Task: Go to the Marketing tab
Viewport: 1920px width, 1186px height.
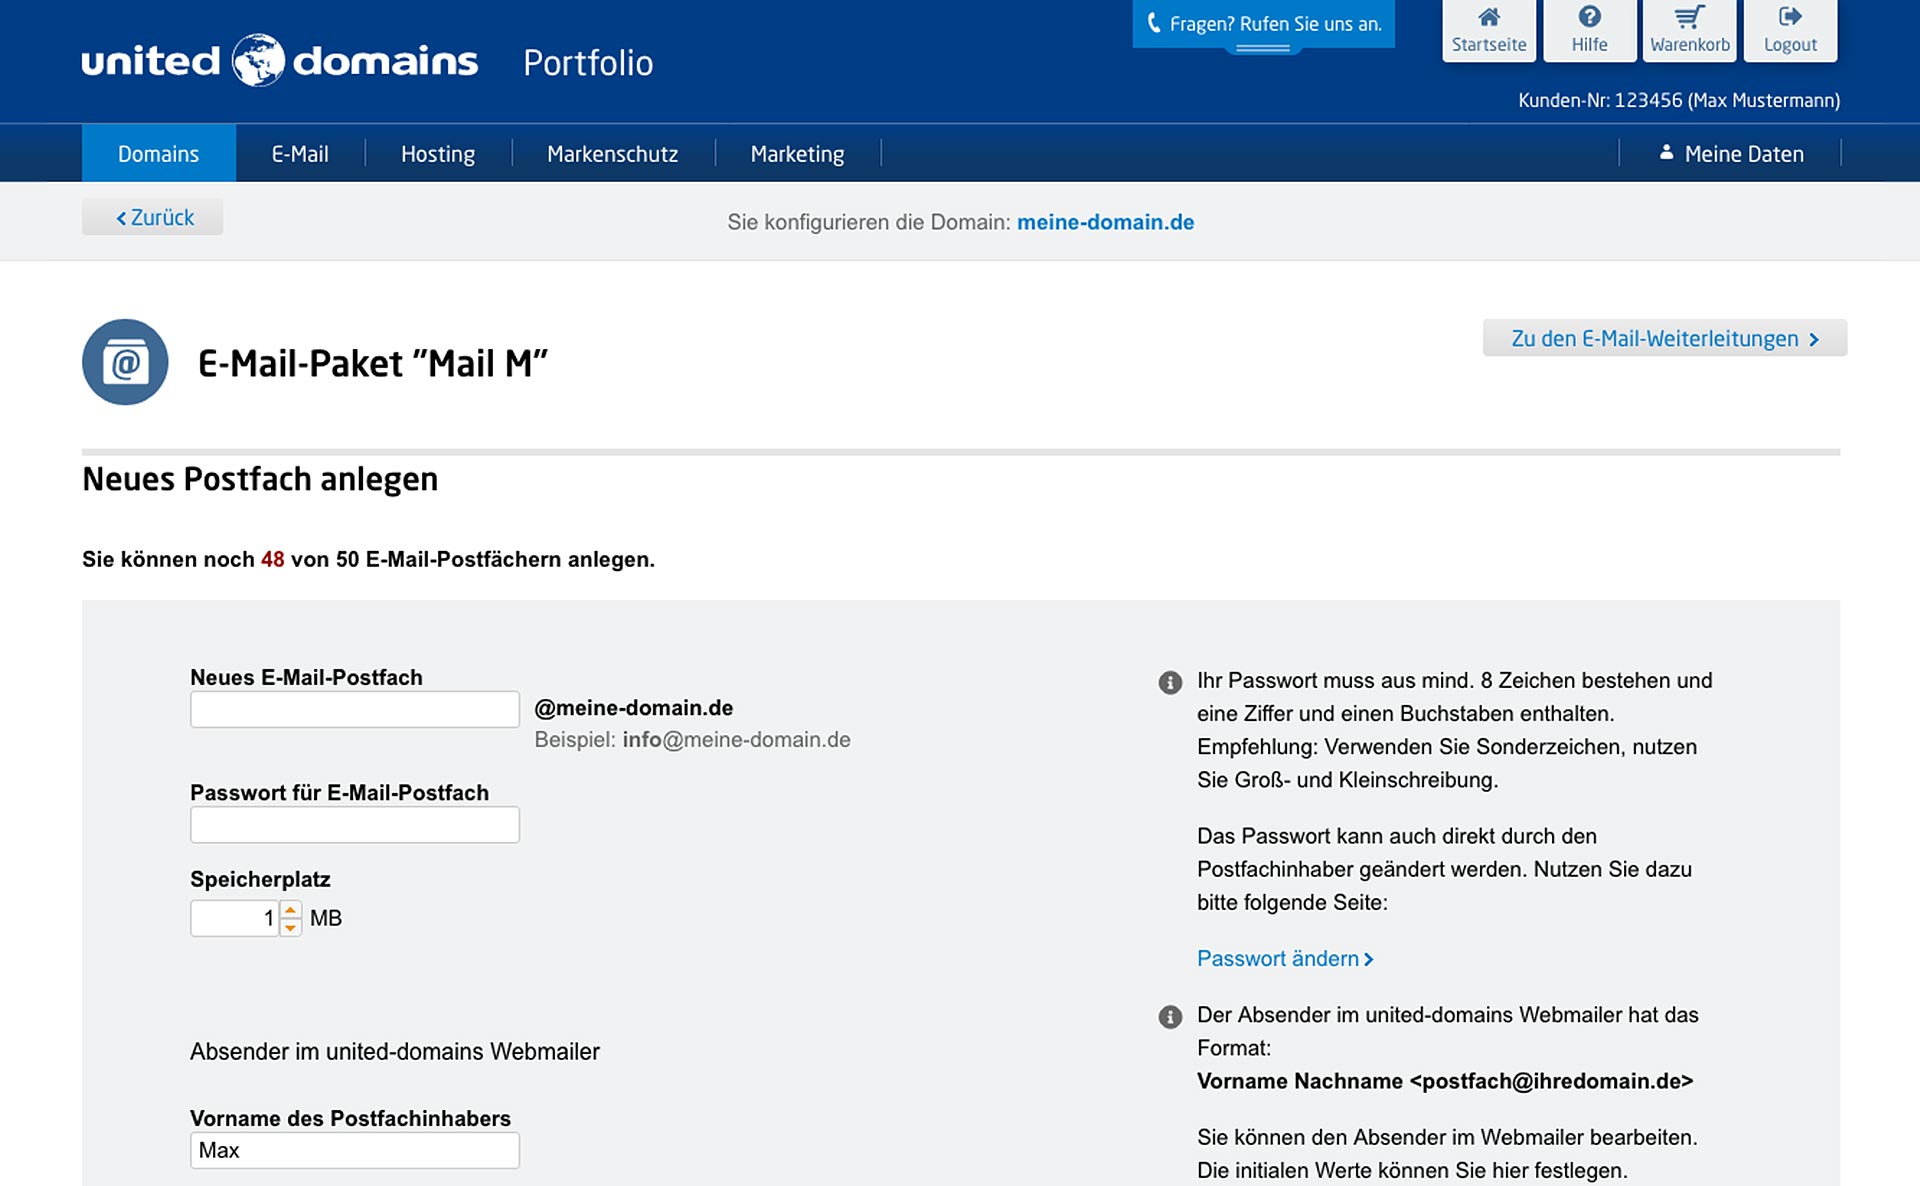Action: click(798, 153)
